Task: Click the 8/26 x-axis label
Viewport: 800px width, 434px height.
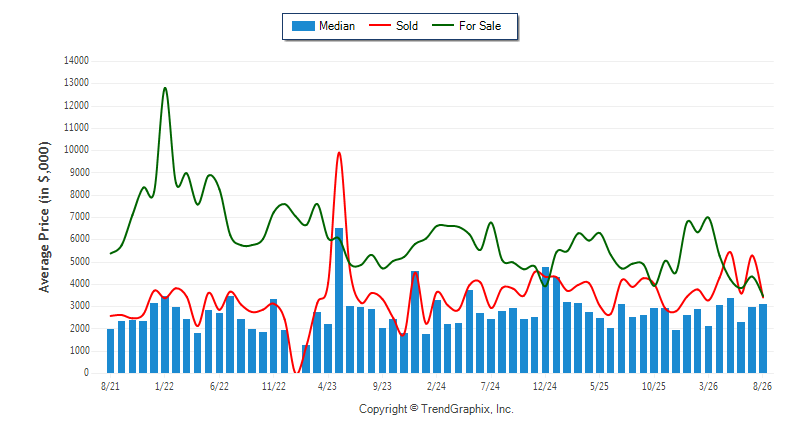Action: tap(762, 387)
